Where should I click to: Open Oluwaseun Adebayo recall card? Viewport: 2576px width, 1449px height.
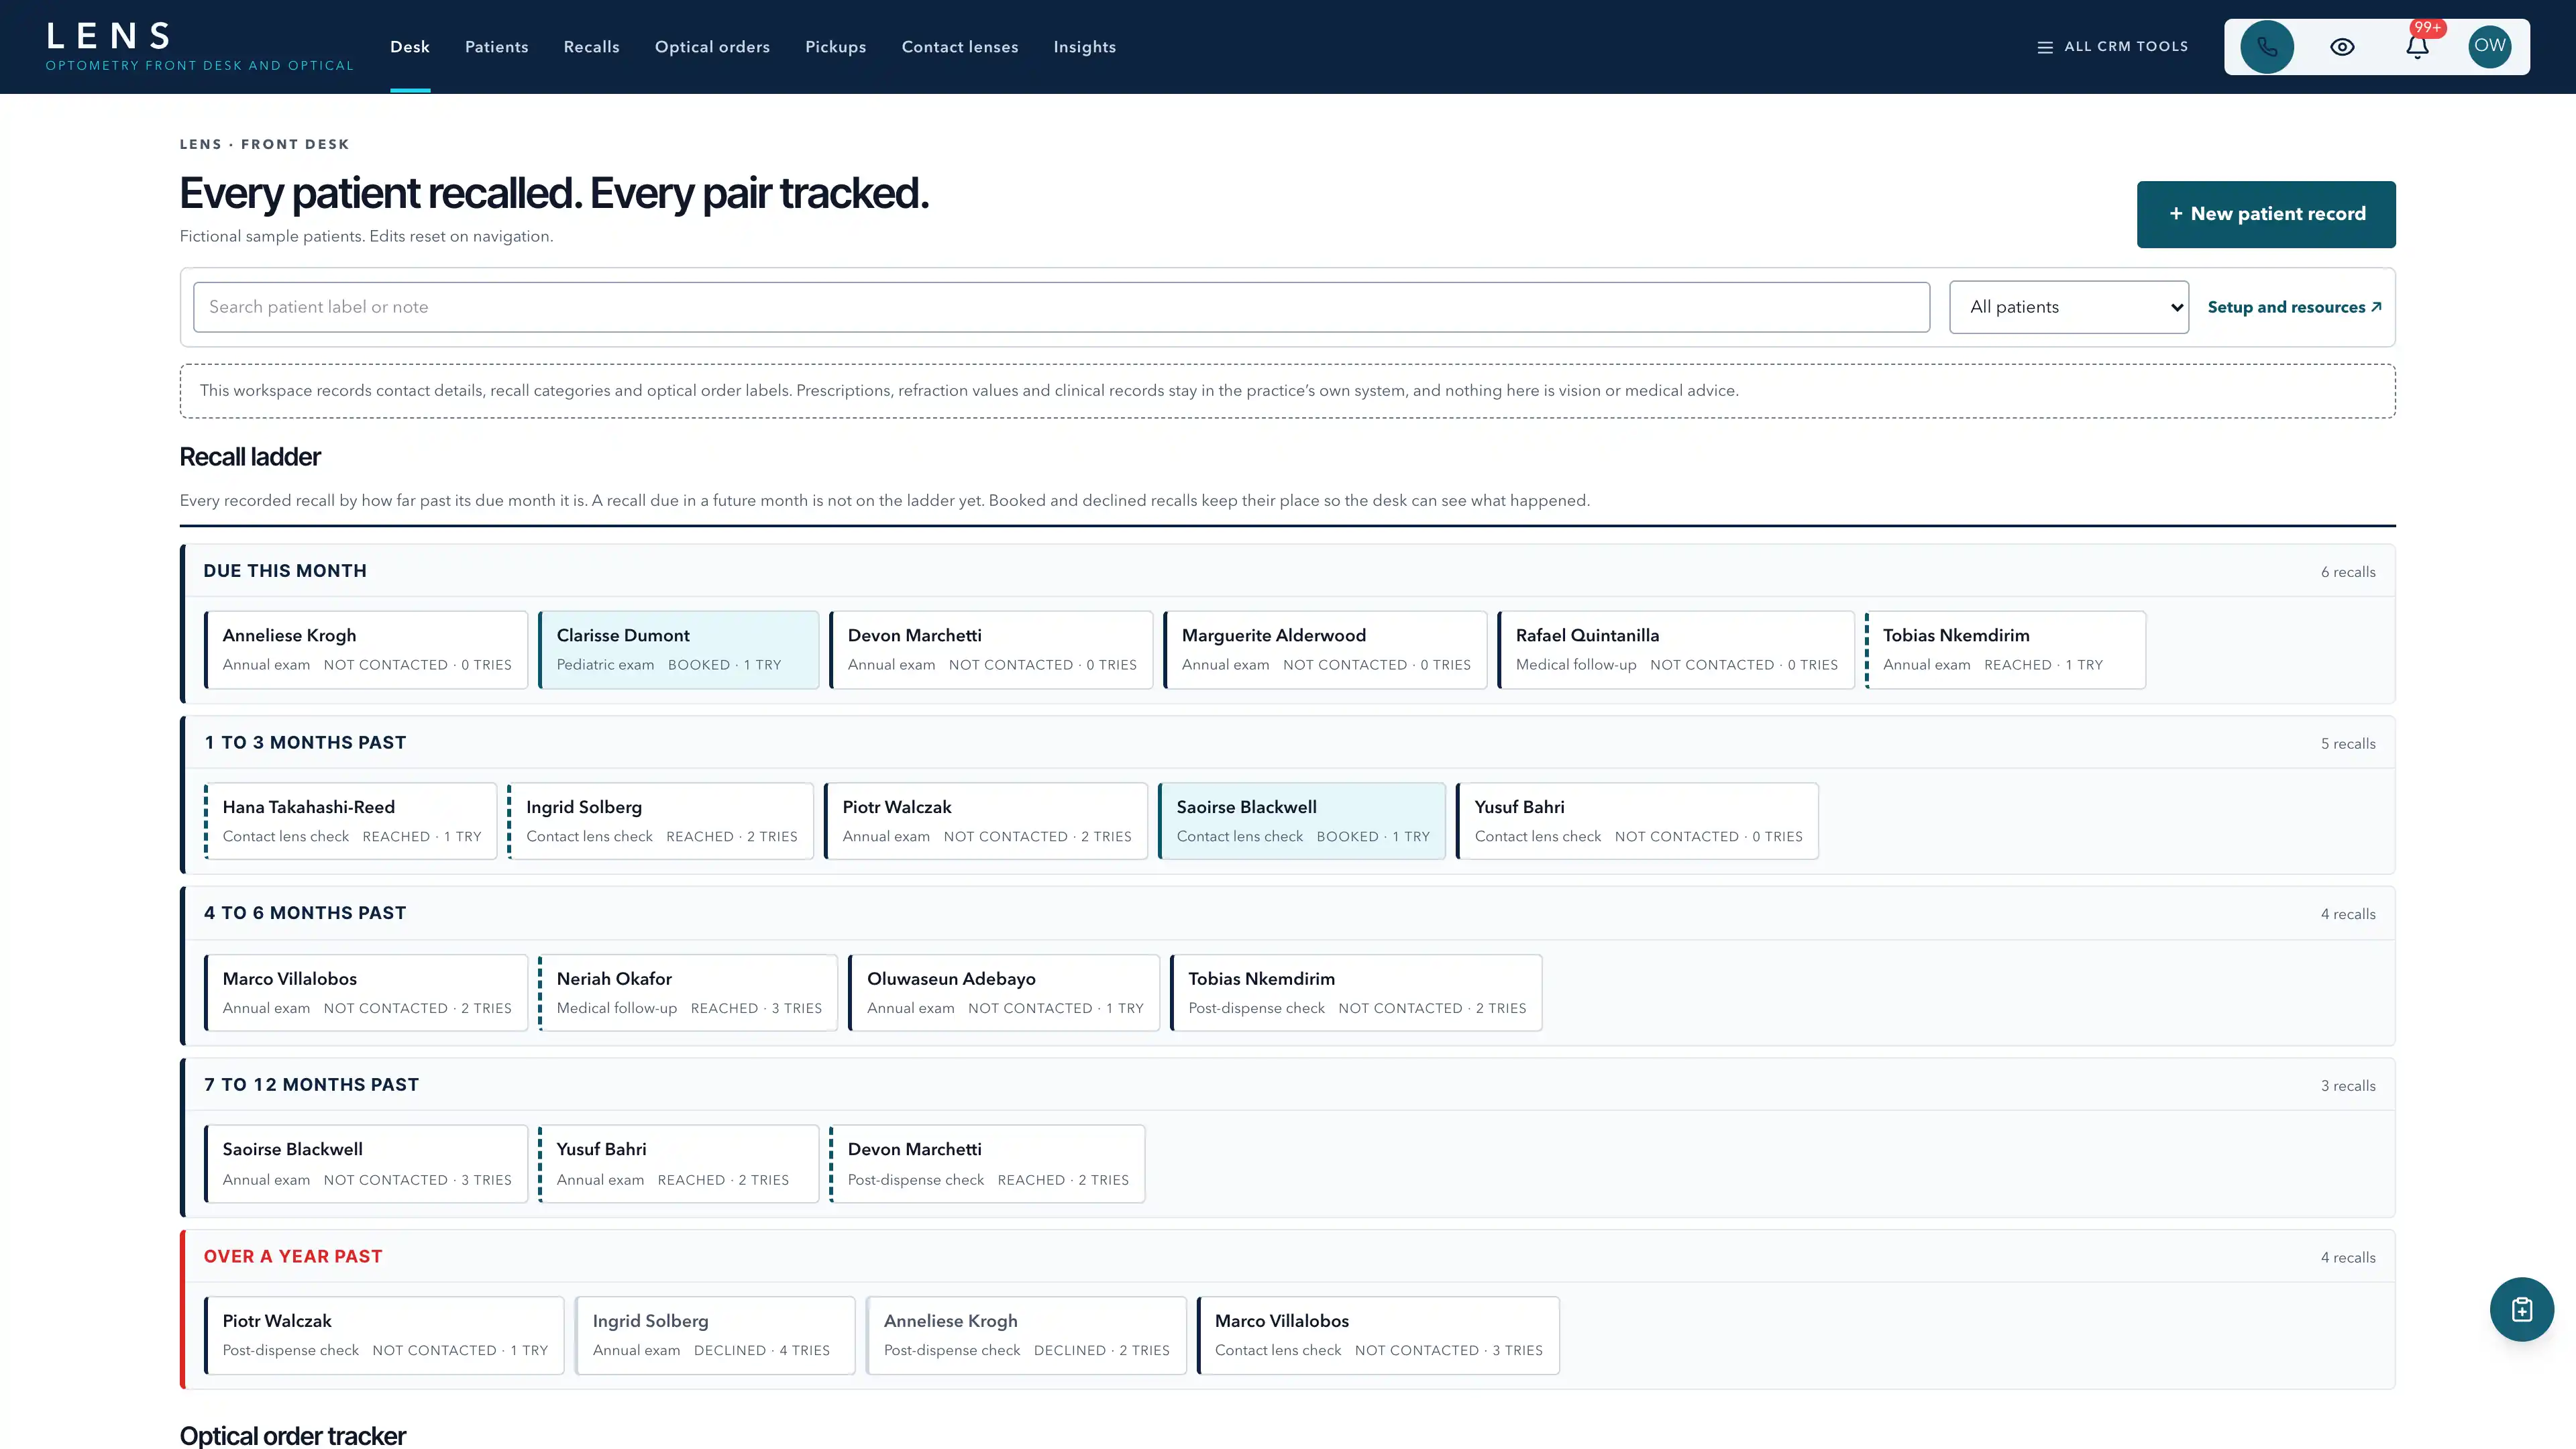(x=1004, y=992)
